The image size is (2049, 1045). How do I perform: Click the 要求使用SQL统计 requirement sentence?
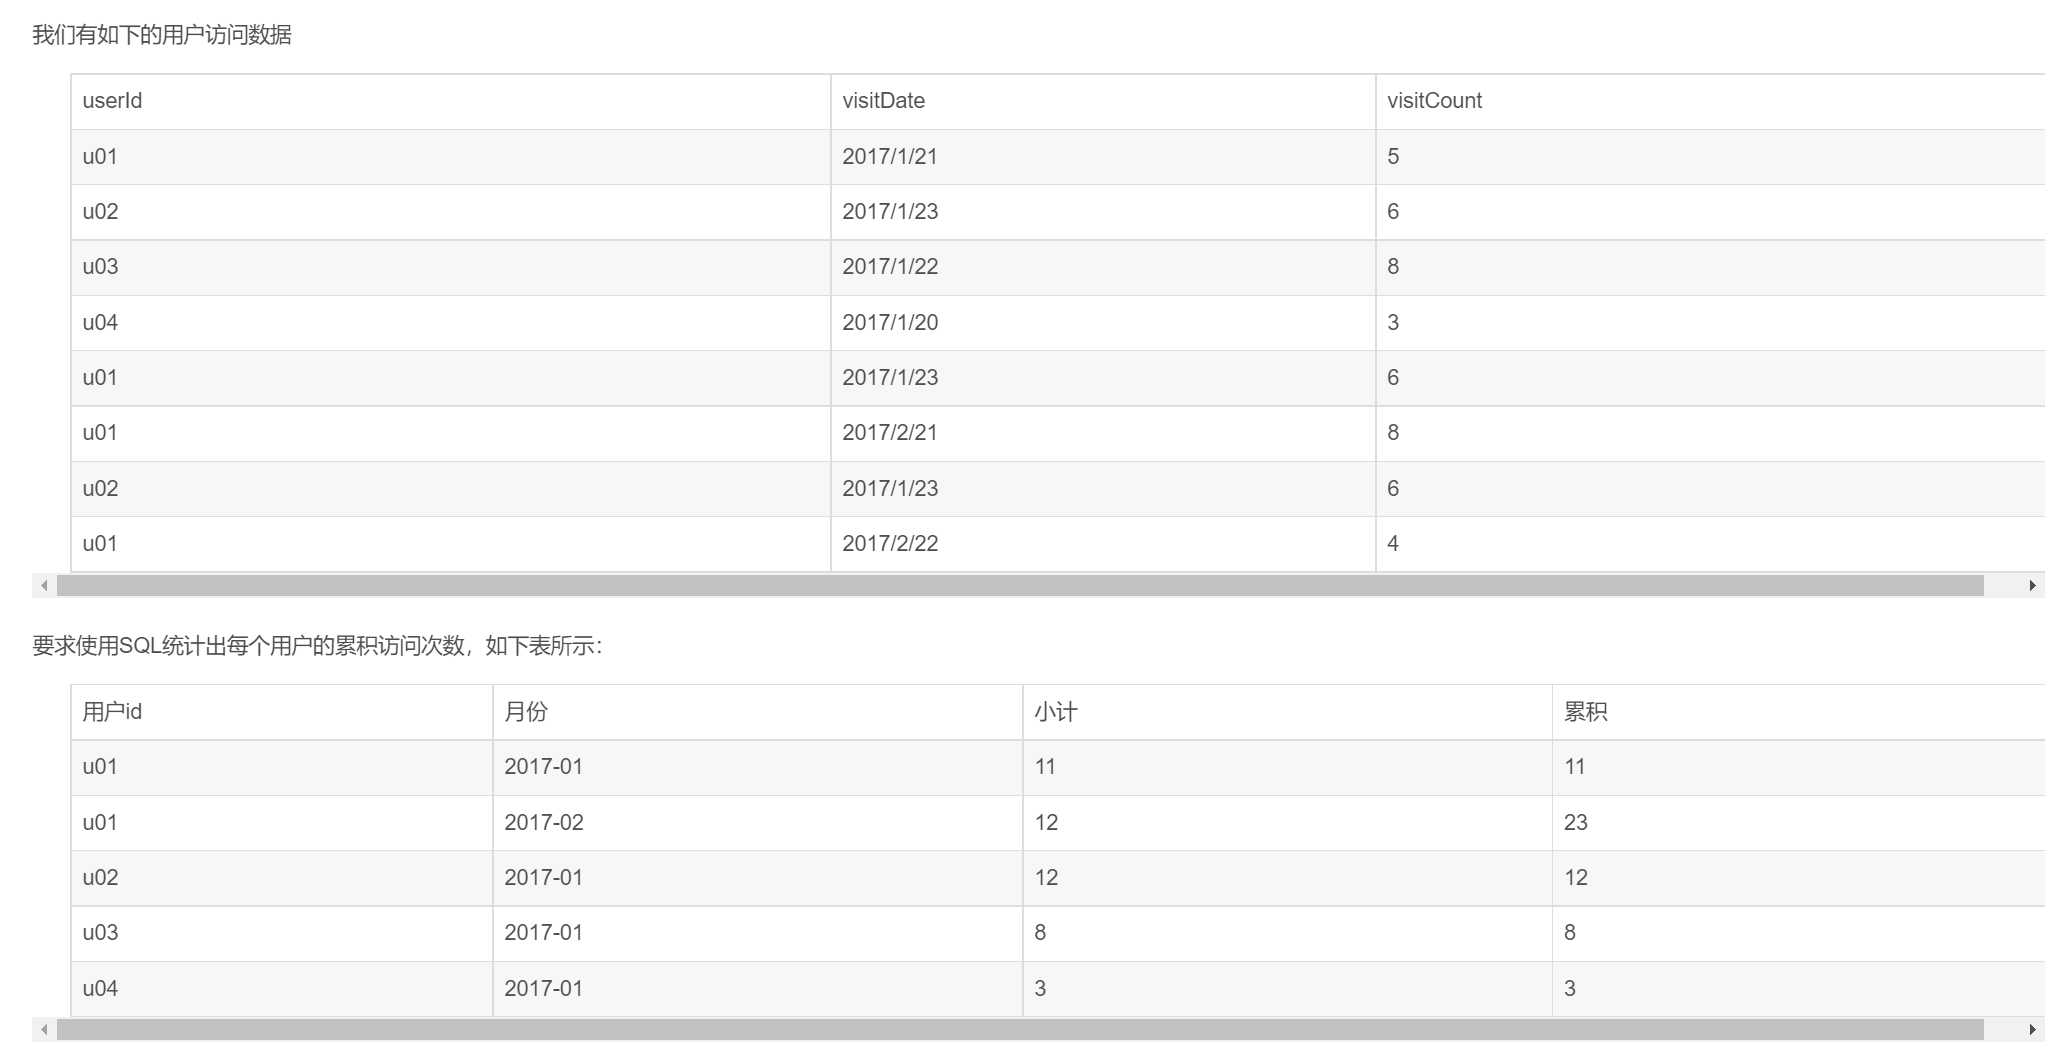click(x=317, y=646)
